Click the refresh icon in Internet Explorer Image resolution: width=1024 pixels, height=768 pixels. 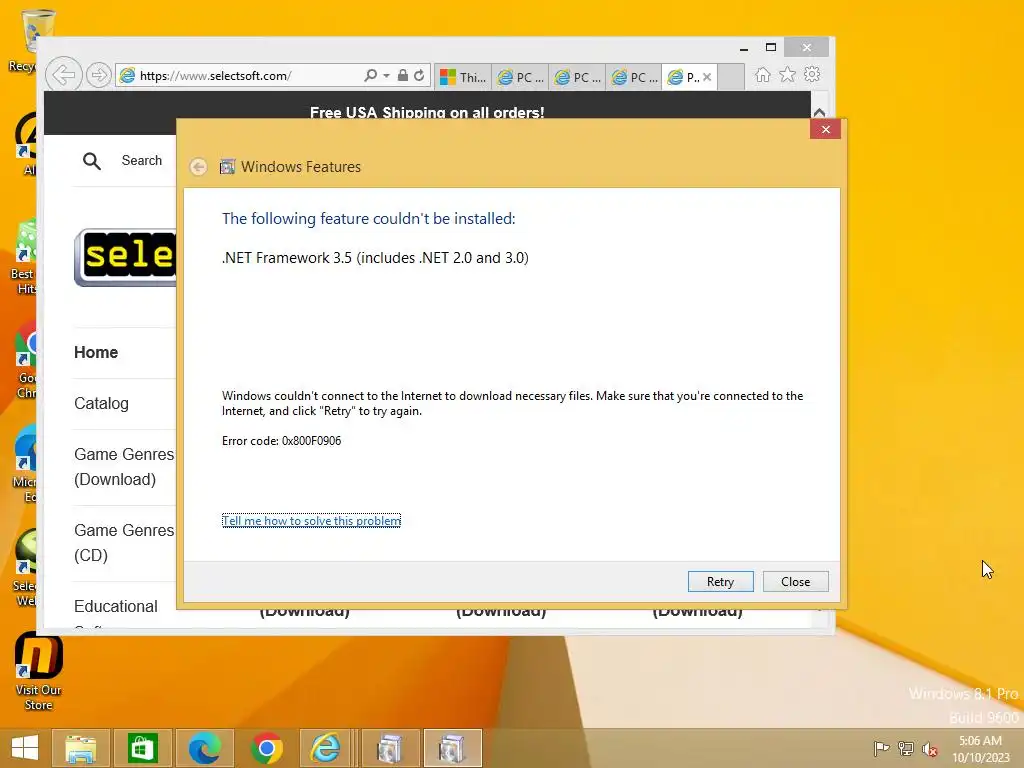point(419,76)
